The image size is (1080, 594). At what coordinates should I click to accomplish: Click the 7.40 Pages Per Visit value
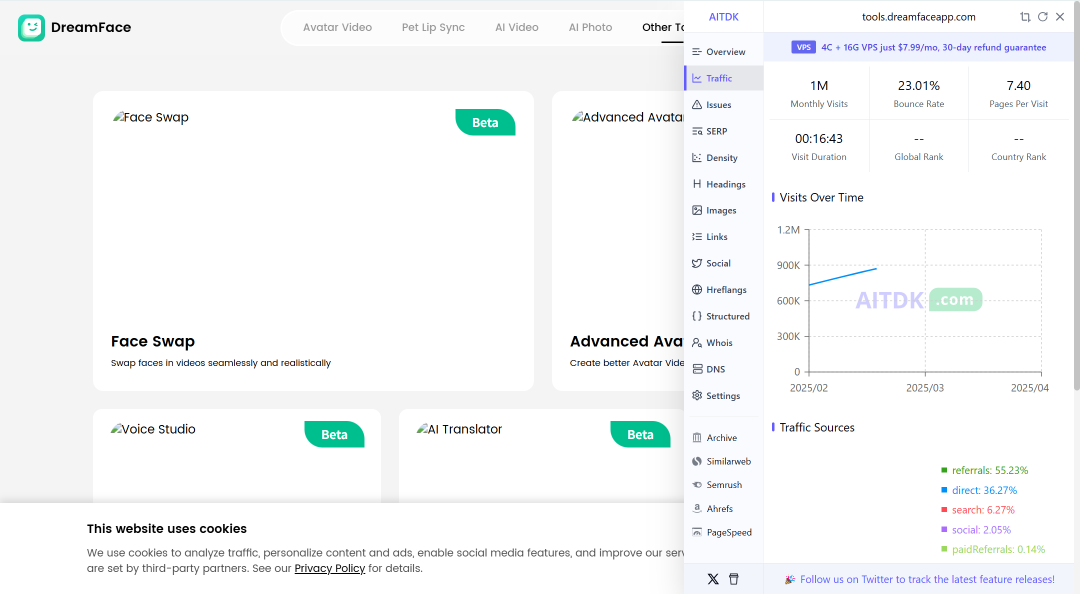pos(1019,86)
